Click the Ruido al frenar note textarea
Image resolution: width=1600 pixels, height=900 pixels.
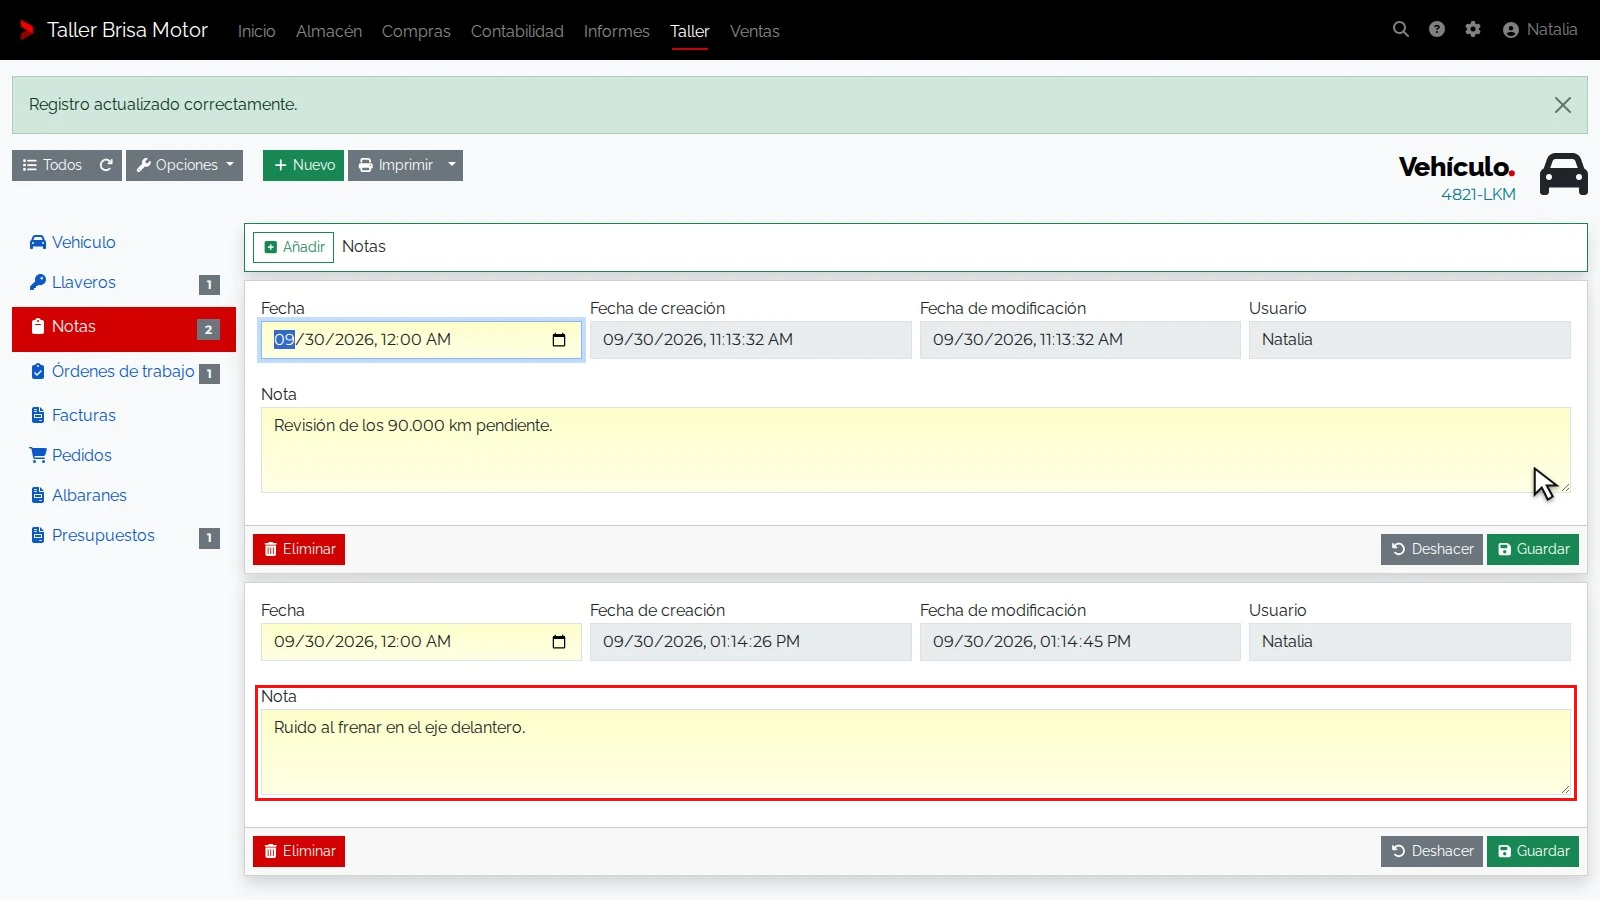point(916,752)
